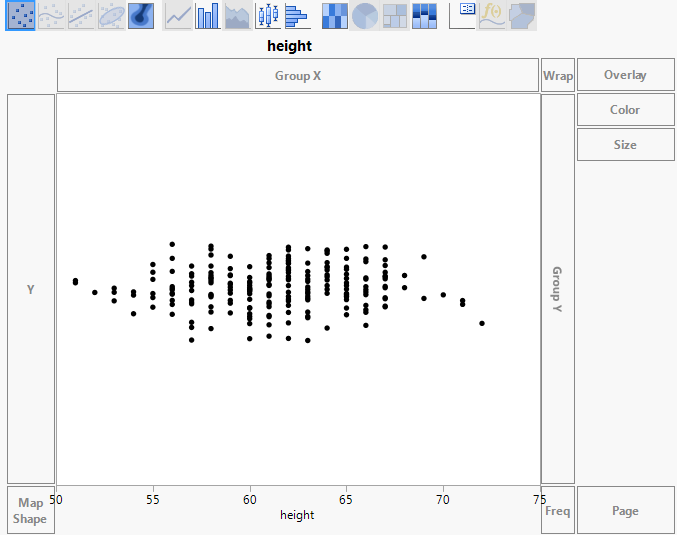
Task: Click the Group X drop zone
Action: tap(298, 75)
